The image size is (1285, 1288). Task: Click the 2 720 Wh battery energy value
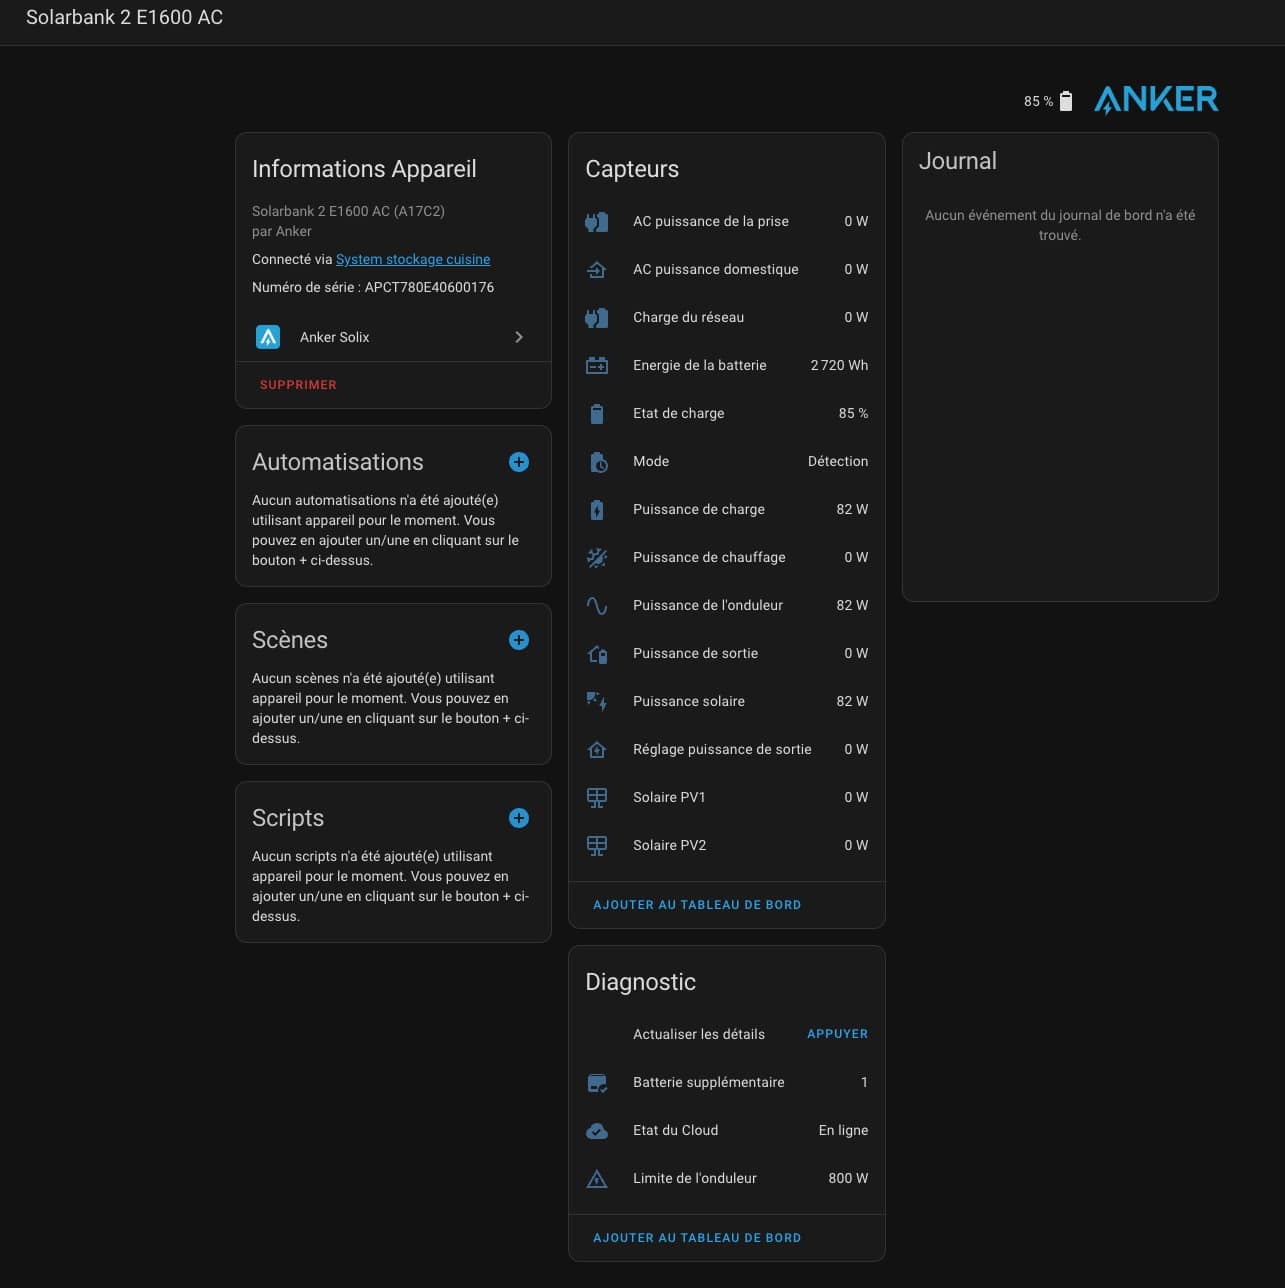pyautogui.click(x=839, y=365)
